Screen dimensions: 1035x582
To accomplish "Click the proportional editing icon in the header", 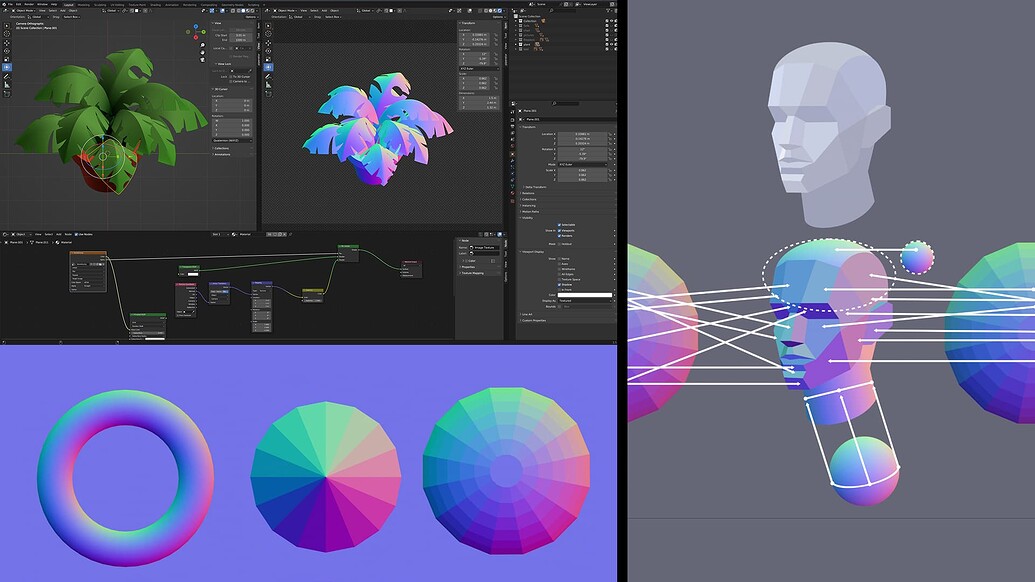I will click(134, 10).
